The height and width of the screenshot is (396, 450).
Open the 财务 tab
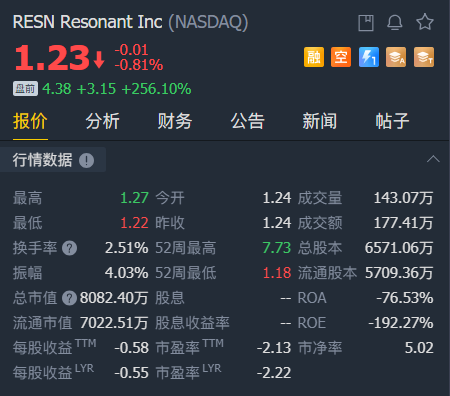tap(175, 121)
